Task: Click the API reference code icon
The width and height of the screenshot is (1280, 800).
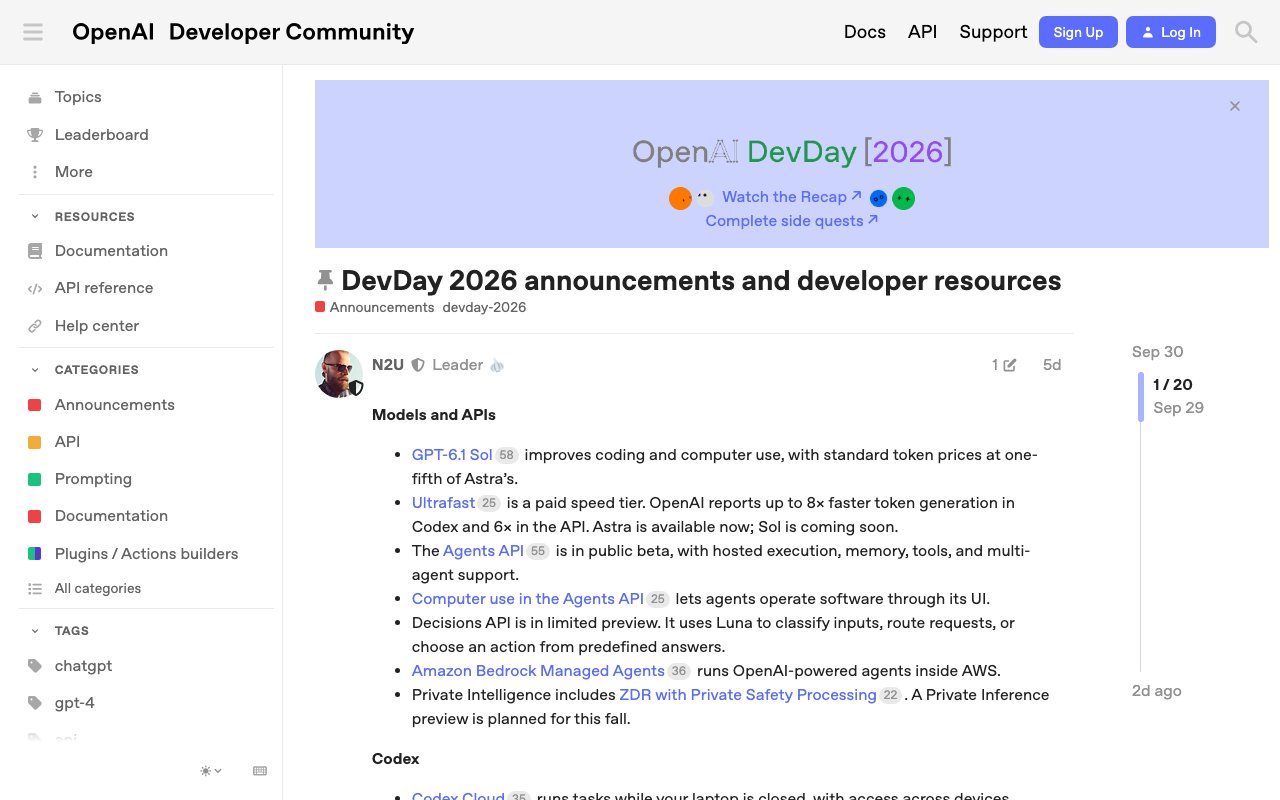Action: pos(35,288)
